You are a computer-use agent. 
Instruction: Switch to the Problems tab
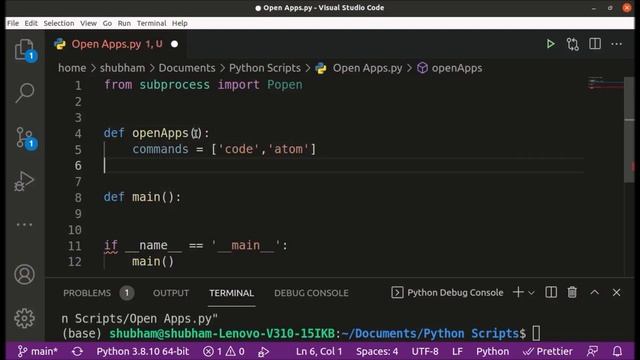[x=87, y=293]
